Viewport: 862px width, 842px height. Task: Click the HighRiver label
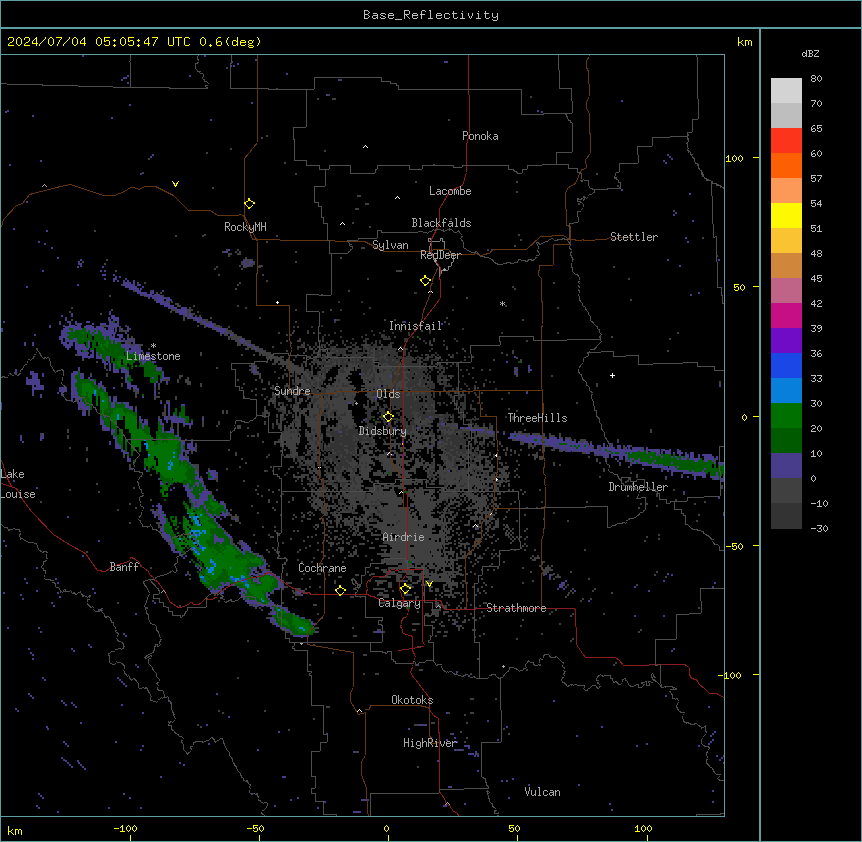coord(430,743)
